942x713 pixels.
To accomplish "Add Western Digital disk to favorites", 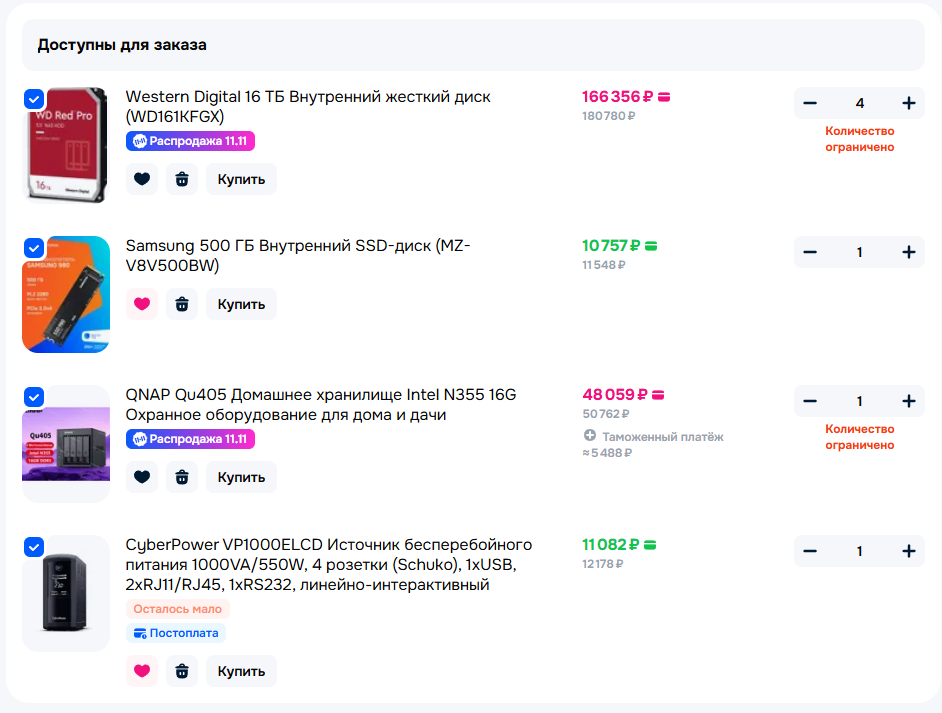I will click(x=142, y=179).
